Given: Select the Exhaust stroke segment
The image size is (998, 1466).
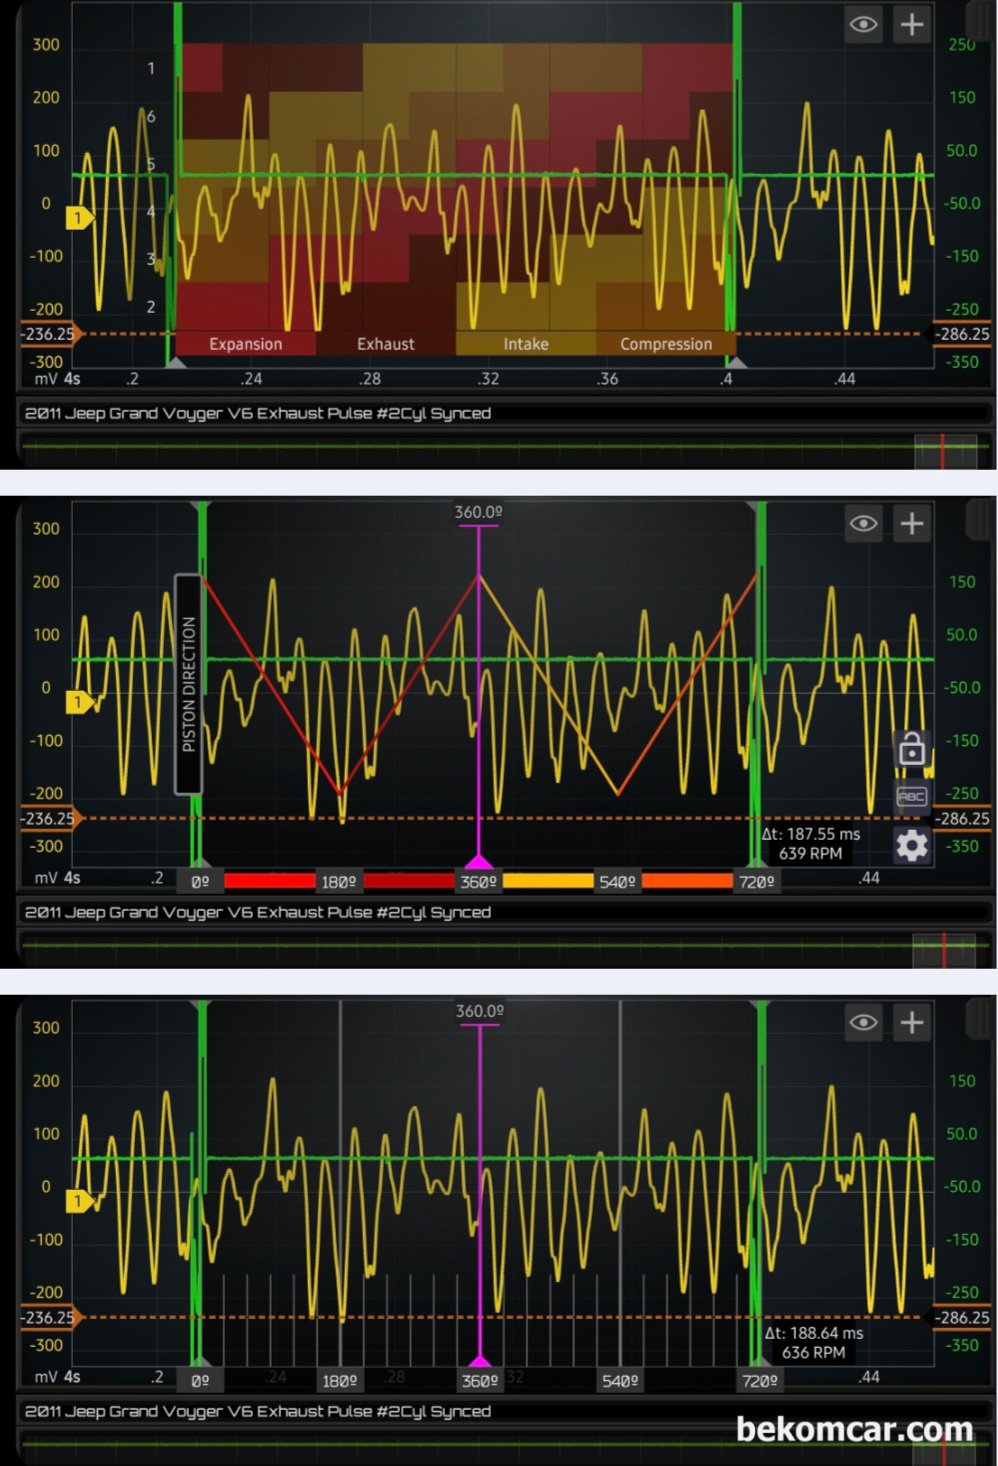Looking at the screenshot, I should point(385,344).
